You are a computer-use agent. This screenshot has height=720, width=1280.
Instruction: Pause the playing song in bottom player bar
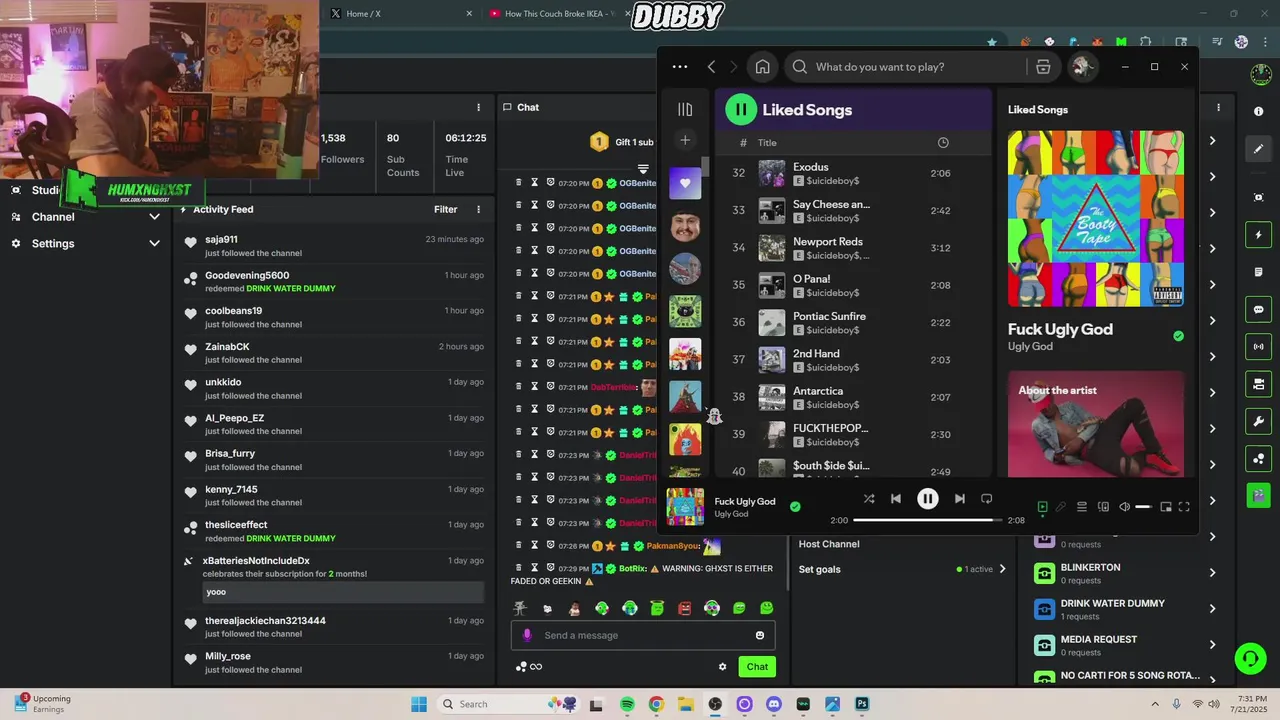928,498
